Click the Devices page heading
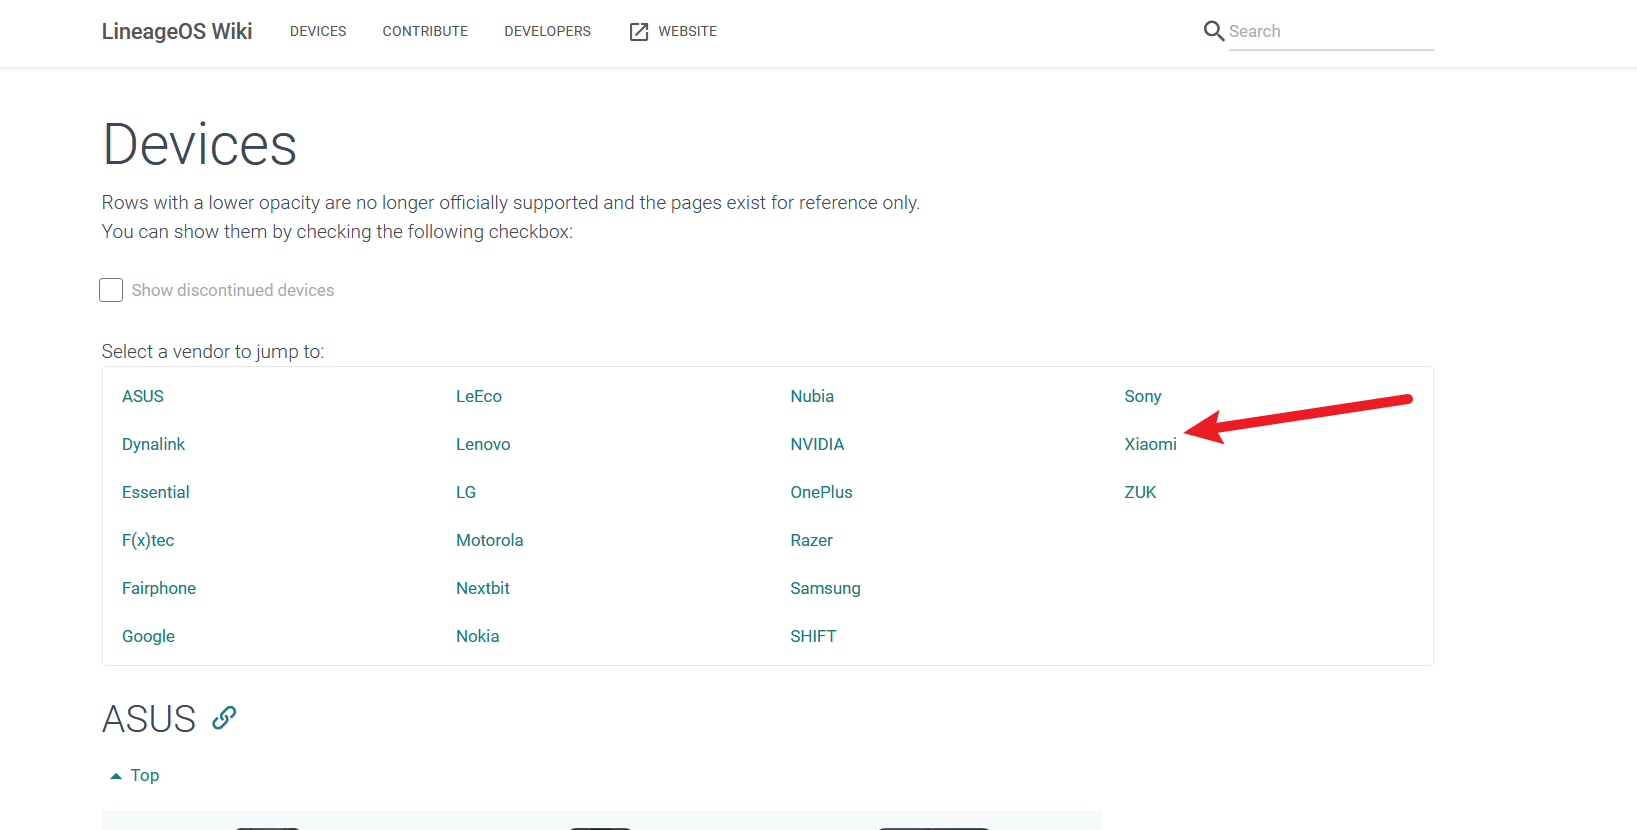Screen dimensions: 1637x830 (x=200, y=145)
